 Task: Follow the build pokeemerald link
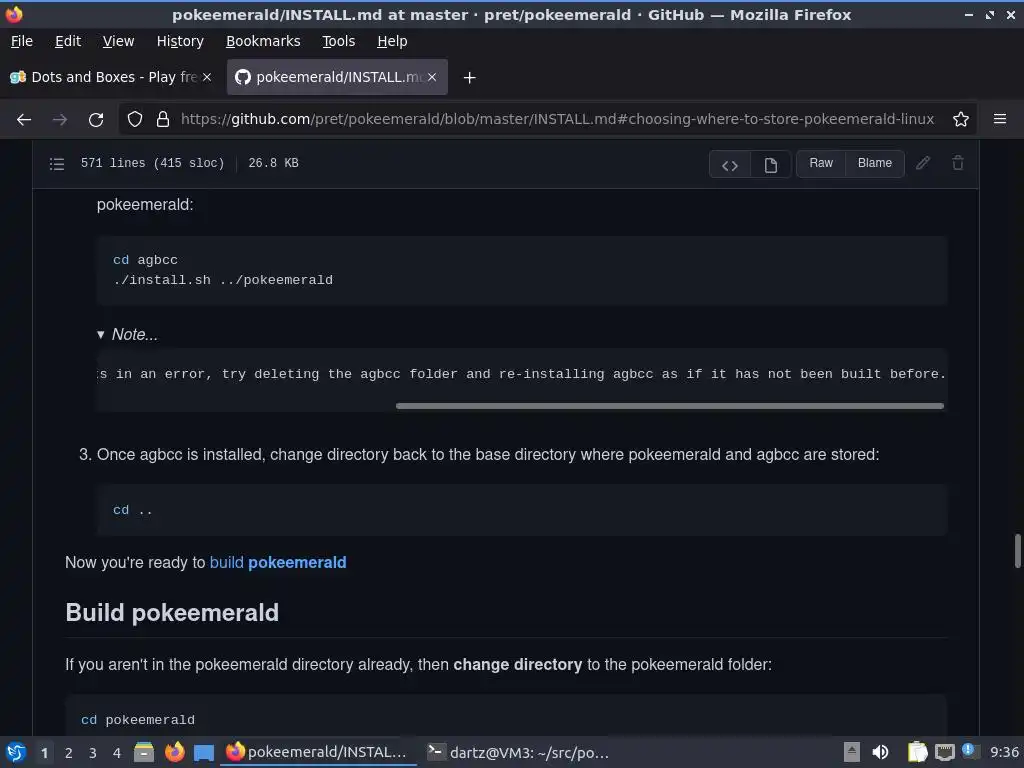278,563
